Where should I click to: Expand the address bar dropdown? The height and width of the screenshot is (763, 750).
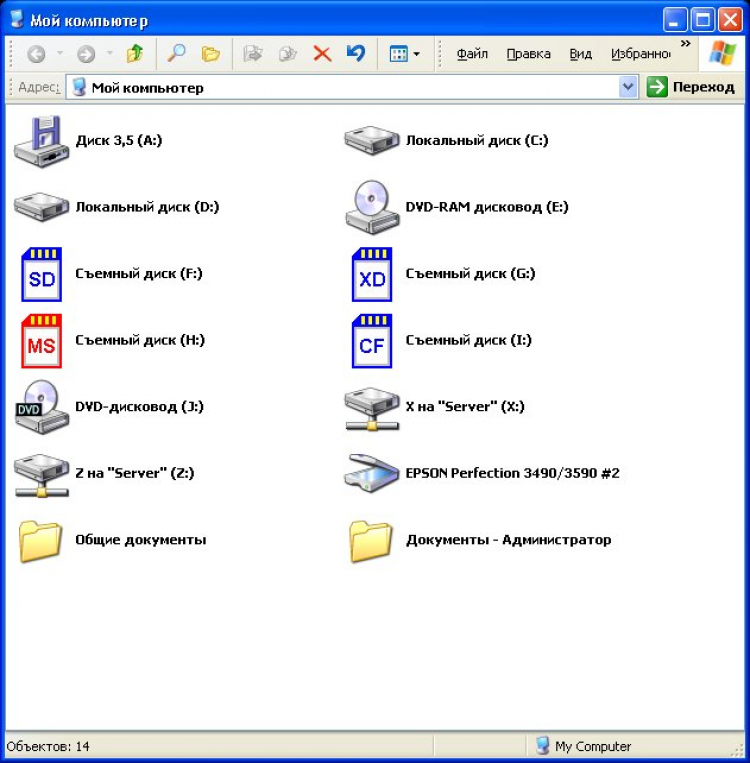coord(628,87)
